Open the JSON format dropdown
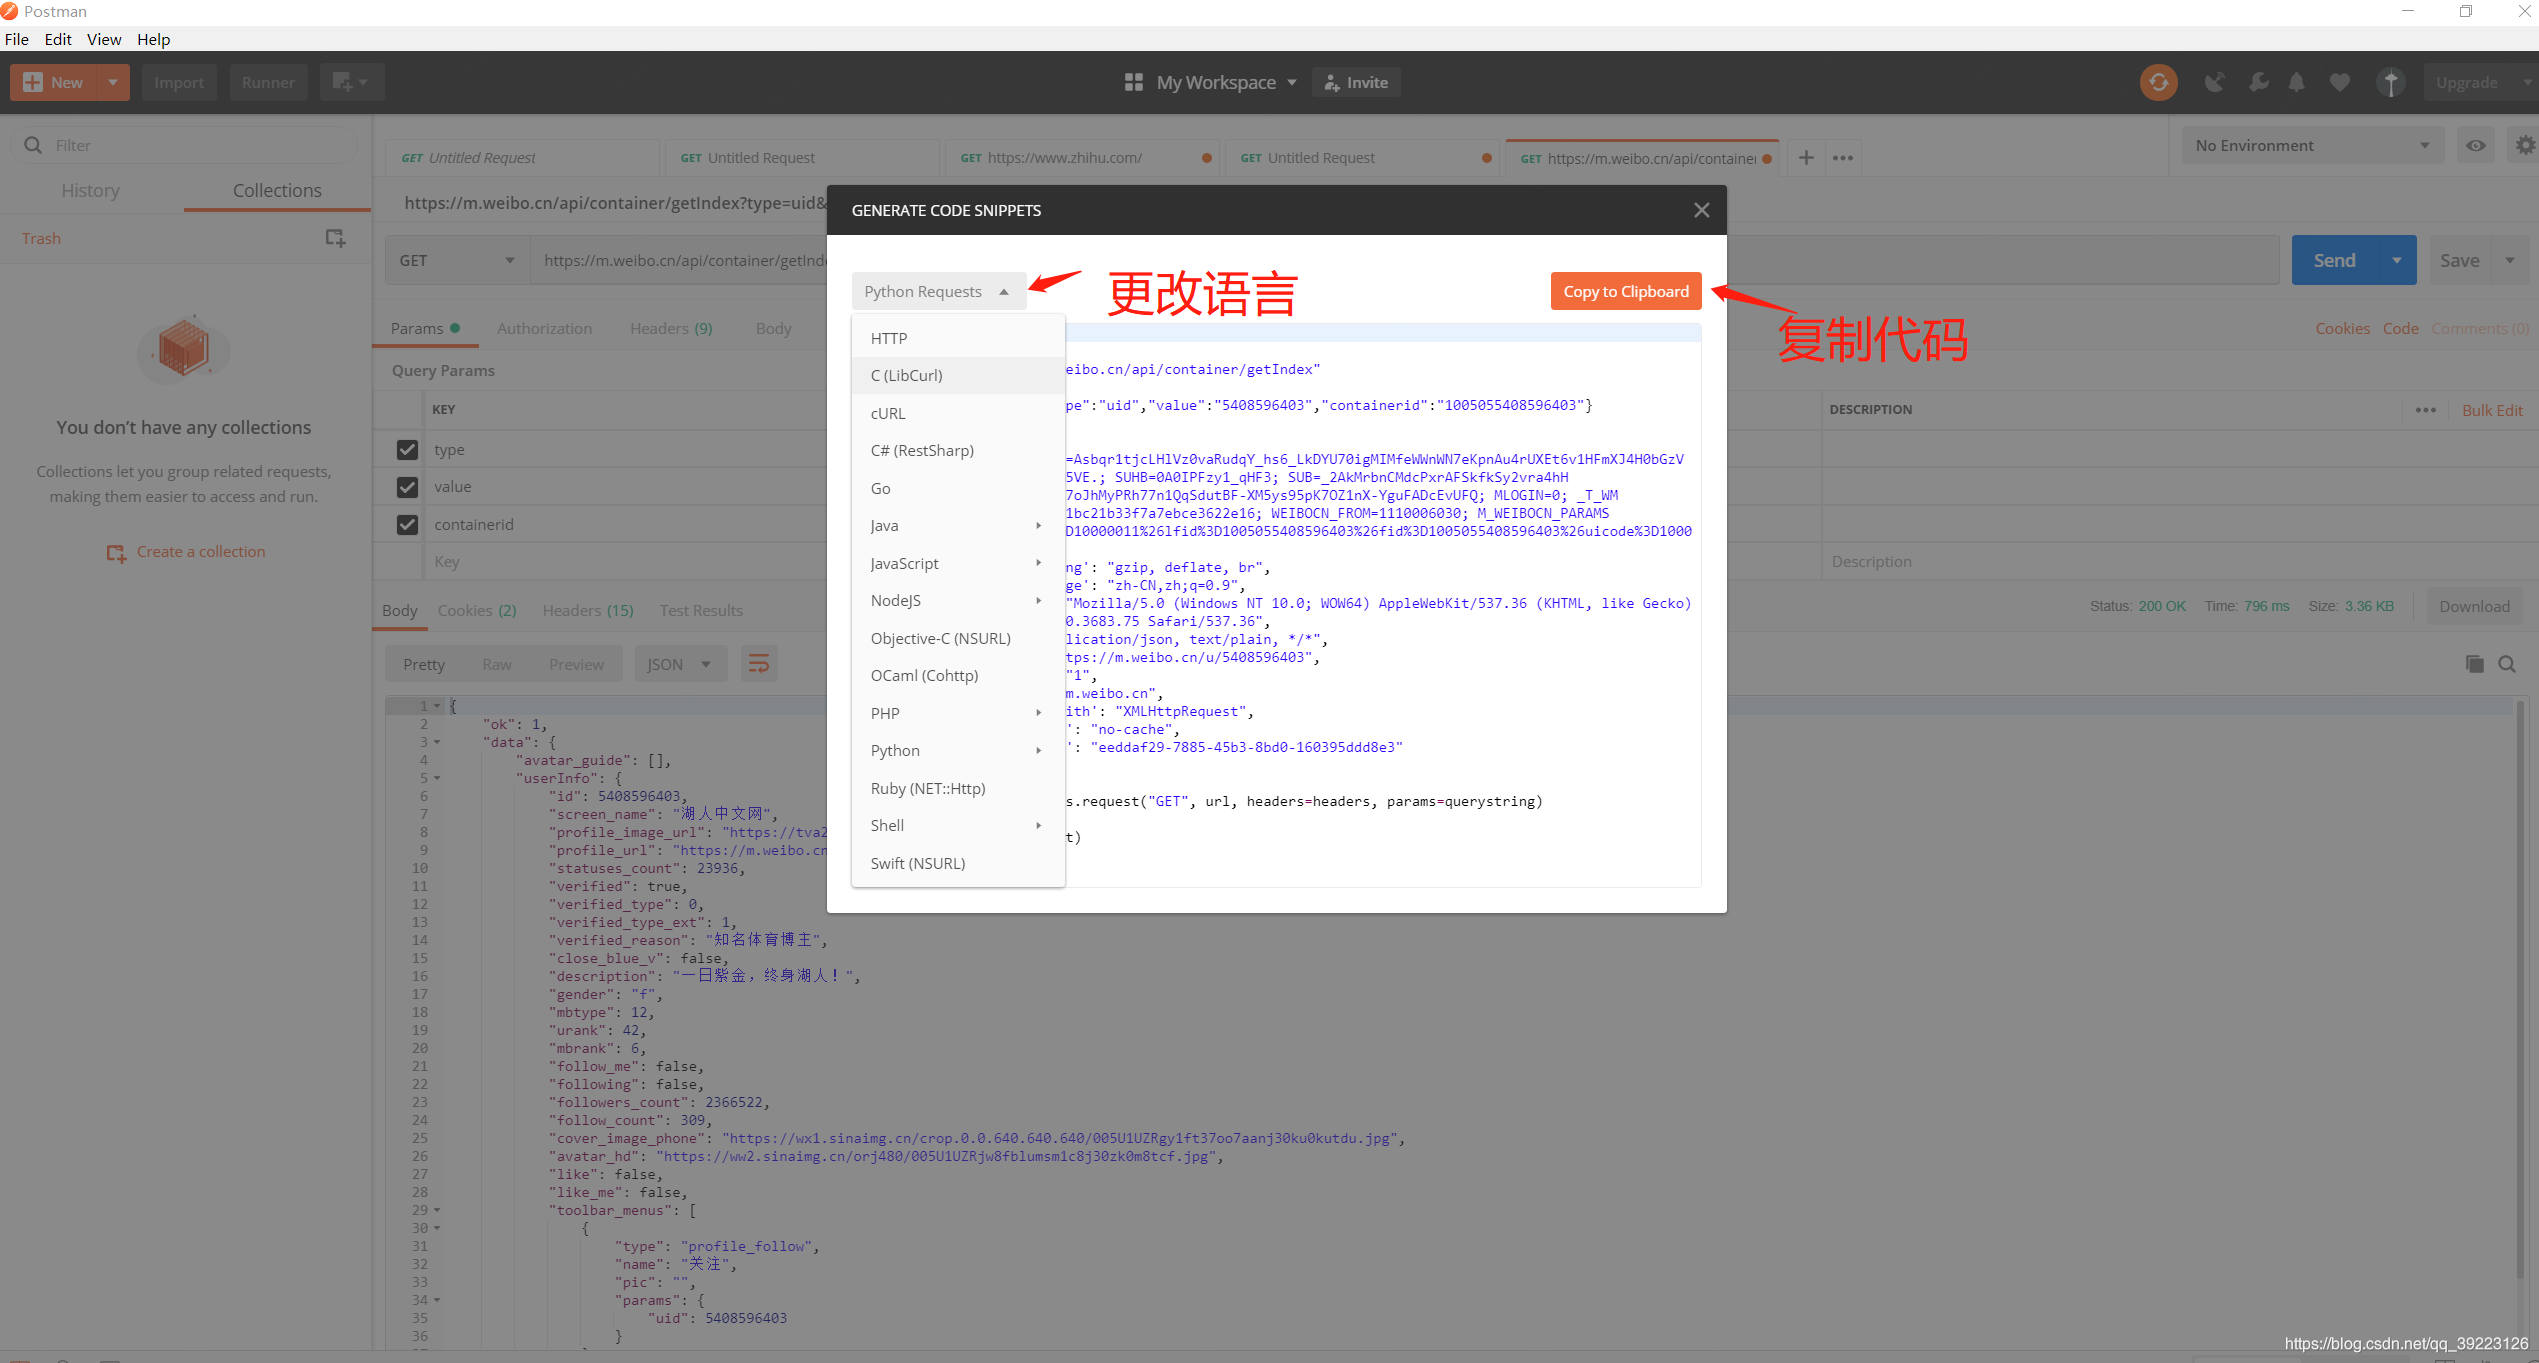Screen dimensions: 2539x1363 [679, 664]
